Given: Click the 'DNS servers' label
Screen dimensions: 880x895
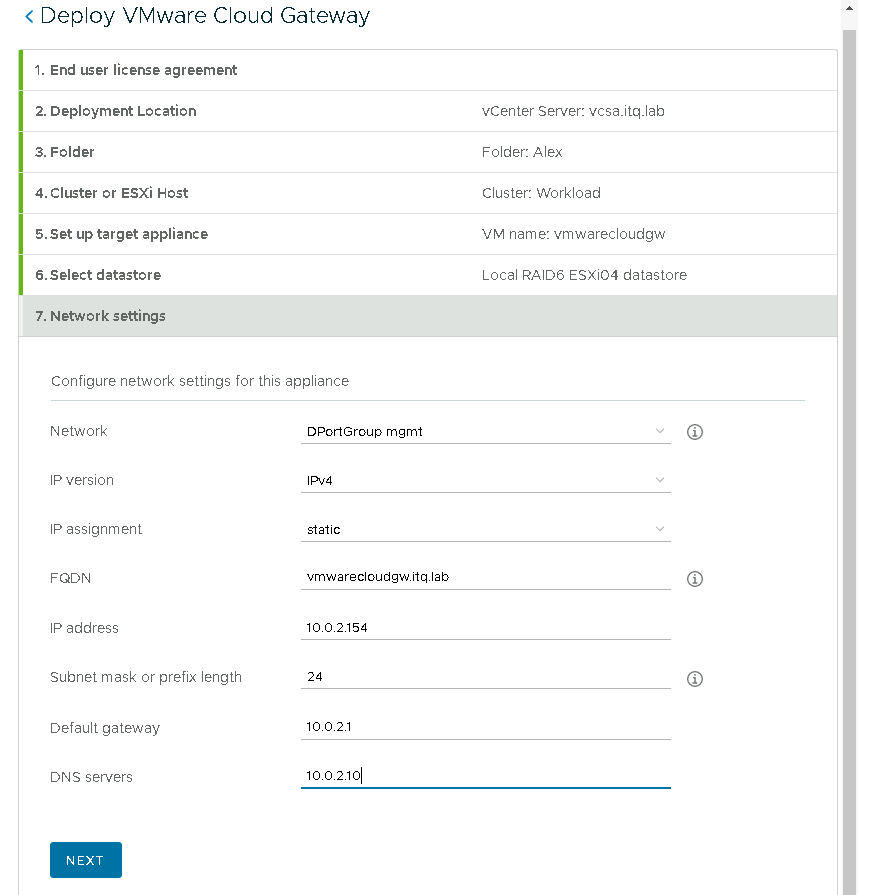Looking at the screenshot, I should [x=91, y=777].
